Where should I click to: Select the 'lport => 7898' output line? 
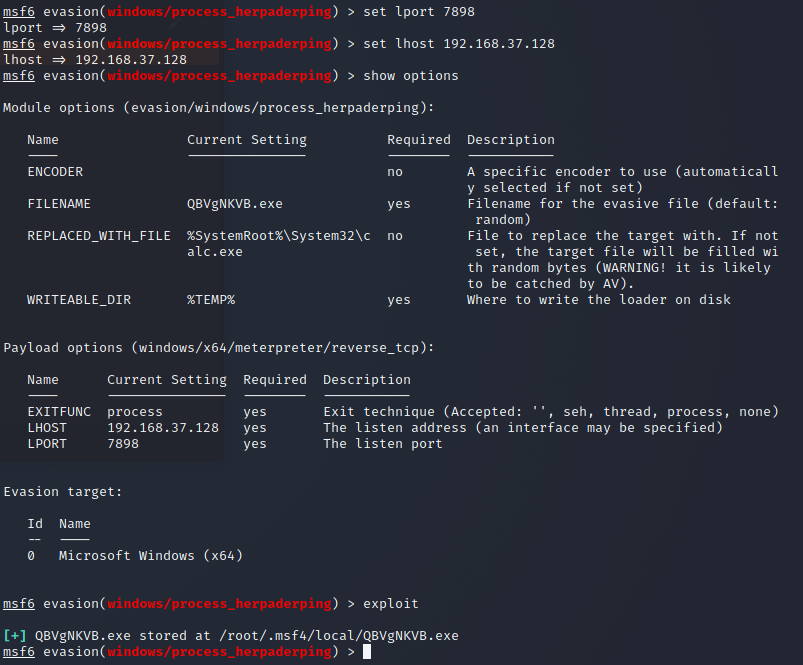(x=55, y=28)
